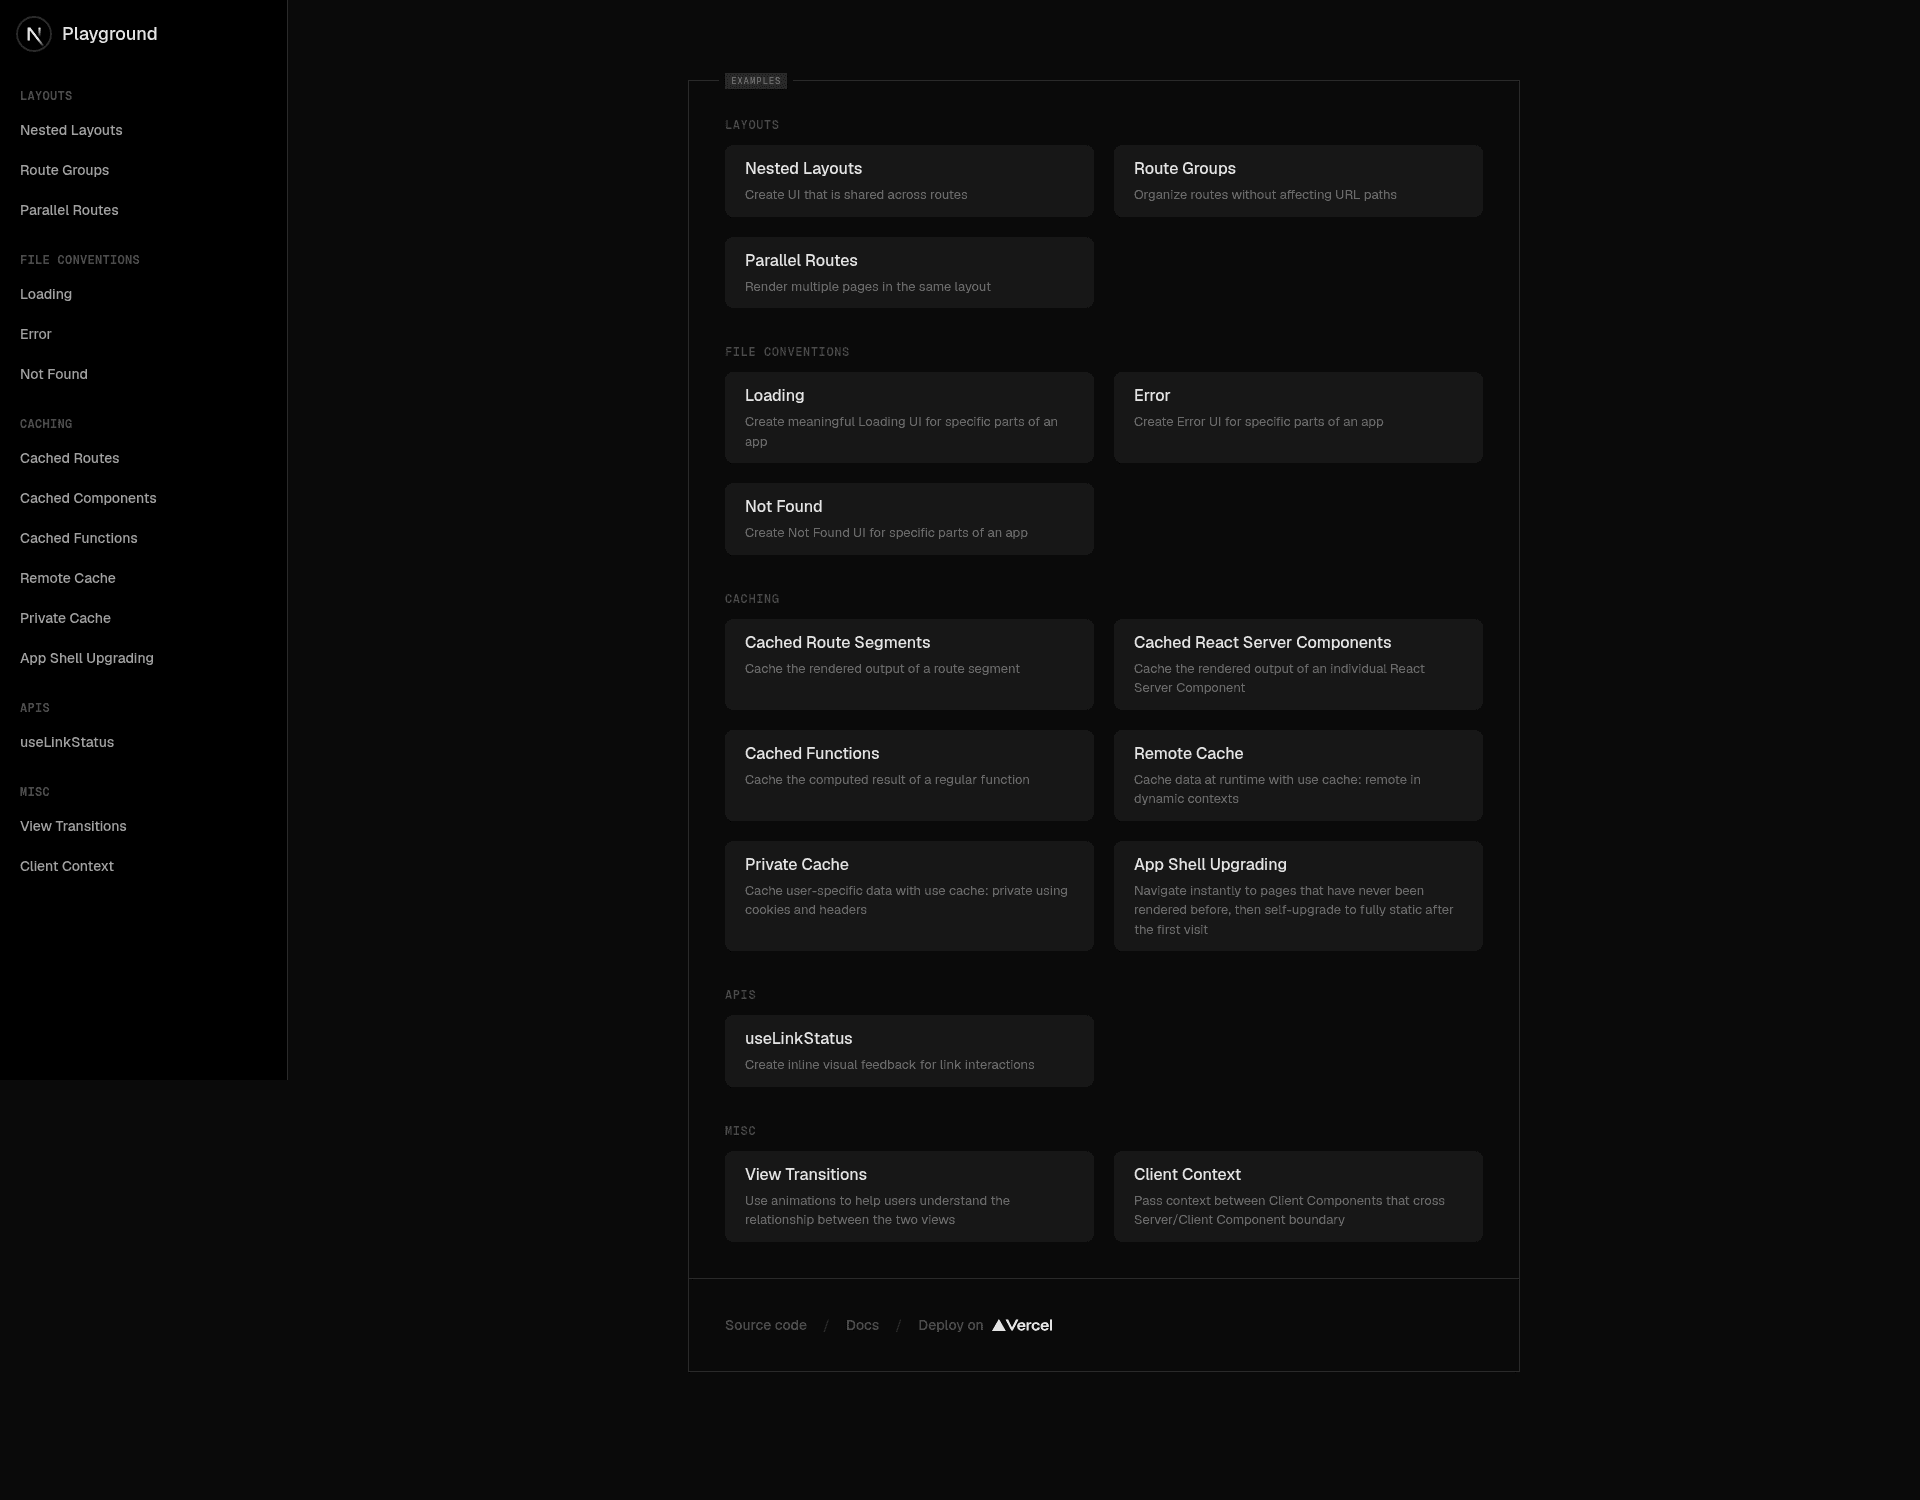Open App Shell Upgrading in sidebar
Viewport: 1920px width, 1500px height.
pos(87,658)
